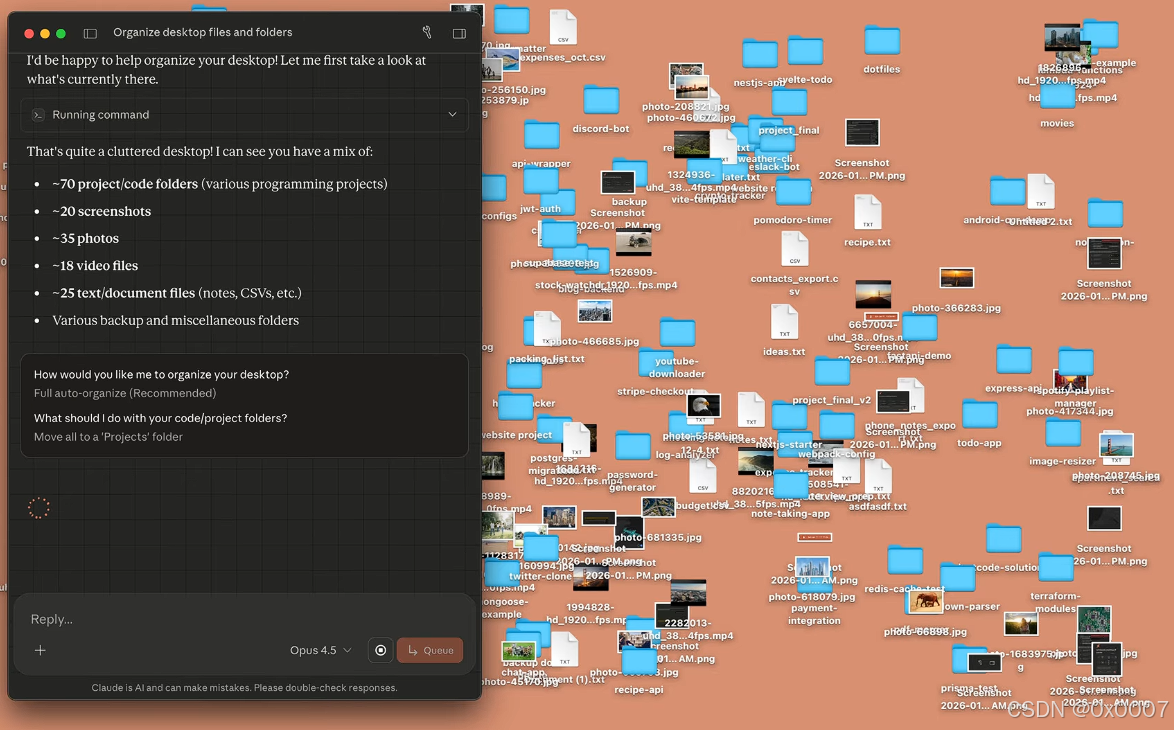Select the contacts_export.csv file icon
The height and width of the screenshot is (730, 1174).
(x=794, y=249)
